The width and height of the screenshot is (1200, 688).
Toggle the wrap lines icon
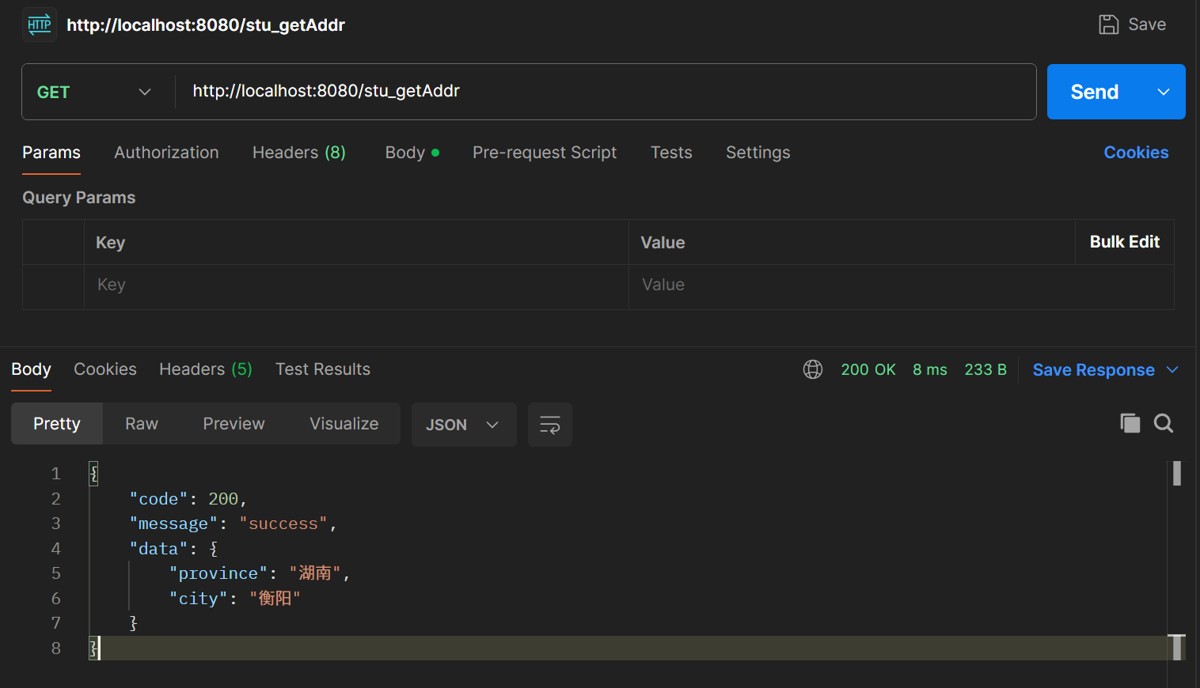click(x=550, y=425)
